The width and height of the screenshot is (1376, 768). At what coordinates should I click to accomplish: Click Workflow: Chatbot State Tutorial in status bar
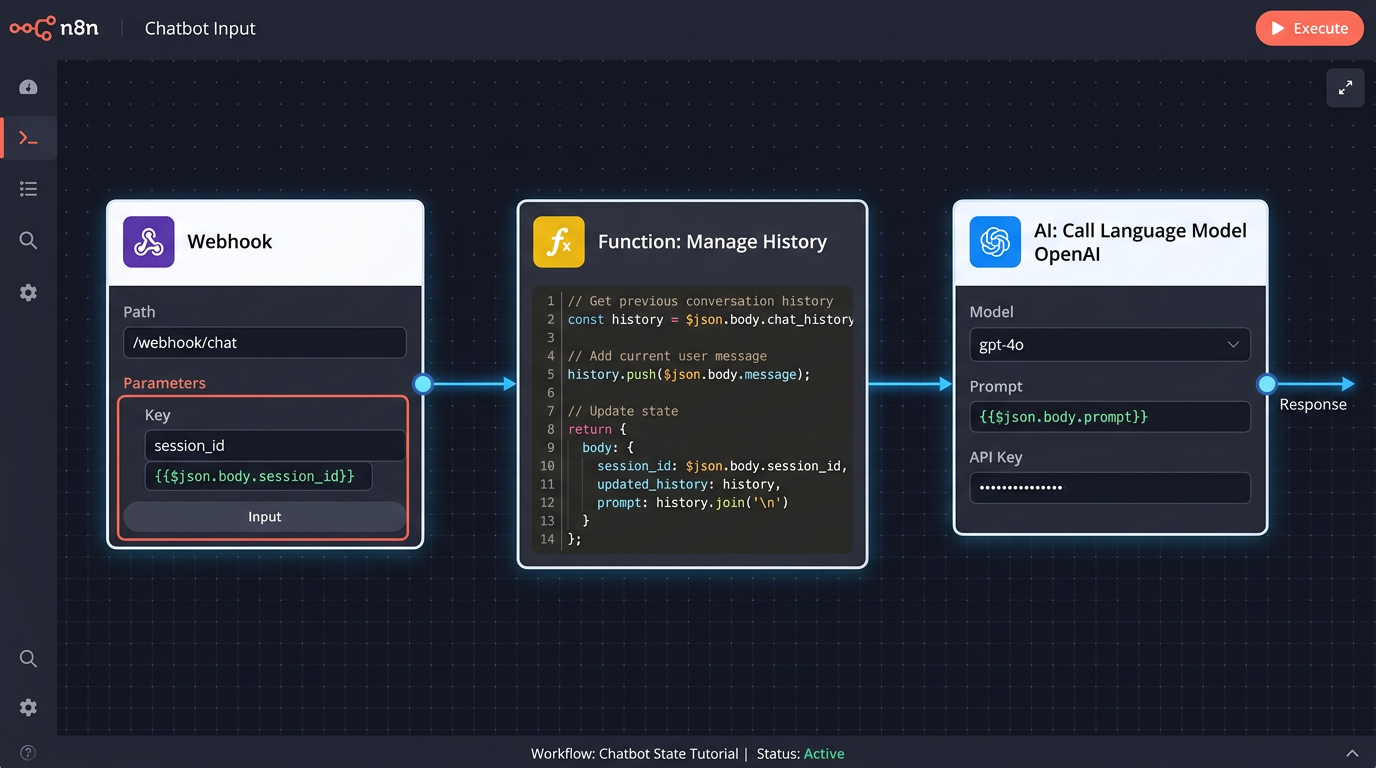(634, 754)
